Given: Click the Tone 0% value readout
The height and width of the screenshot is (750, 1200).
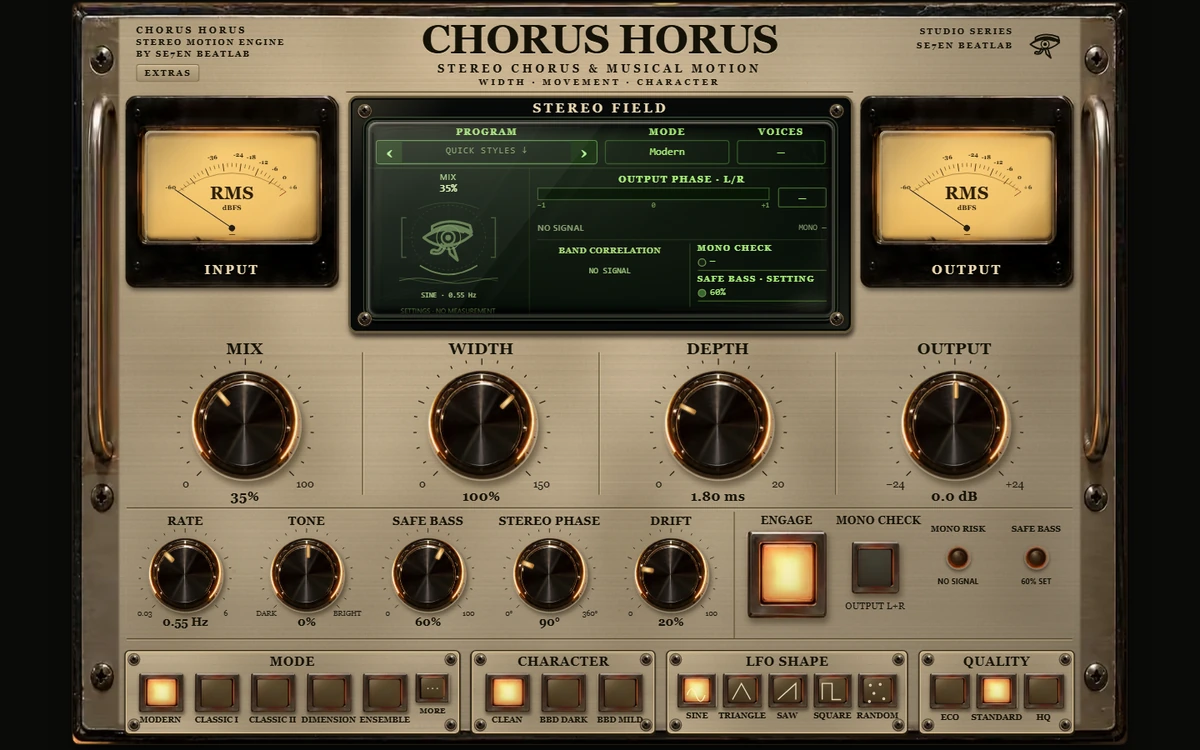Looking at the screenshot, I should click(x=307, y=622).
